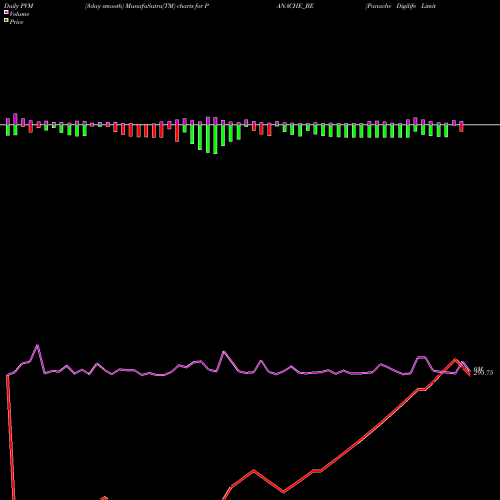Click the highest peak of the magenta volume line
The height and width of the screenshot is (500, 500).
pyautogui.click(x=37, y=345)
